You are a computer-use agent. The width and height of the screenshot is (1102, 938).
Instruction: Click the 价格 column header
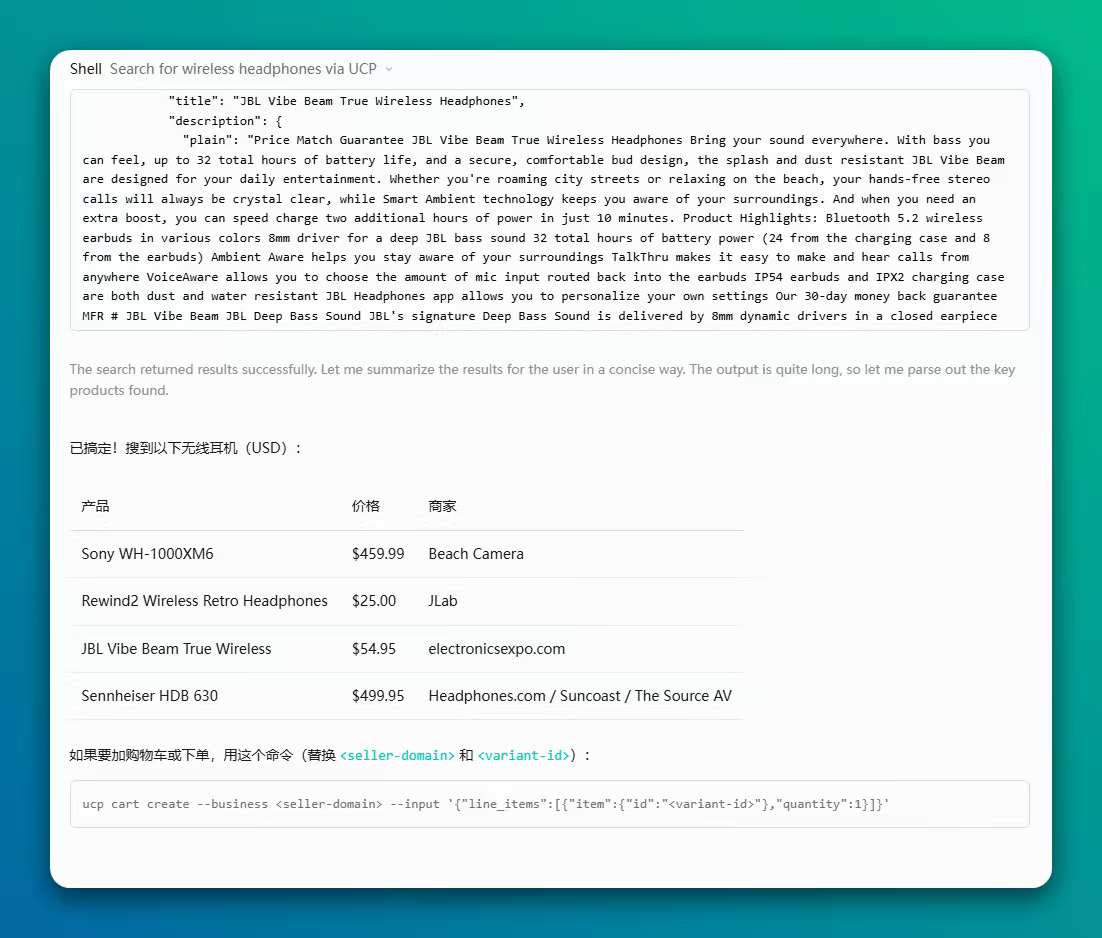pyautogui.click(x=366, y=506)
